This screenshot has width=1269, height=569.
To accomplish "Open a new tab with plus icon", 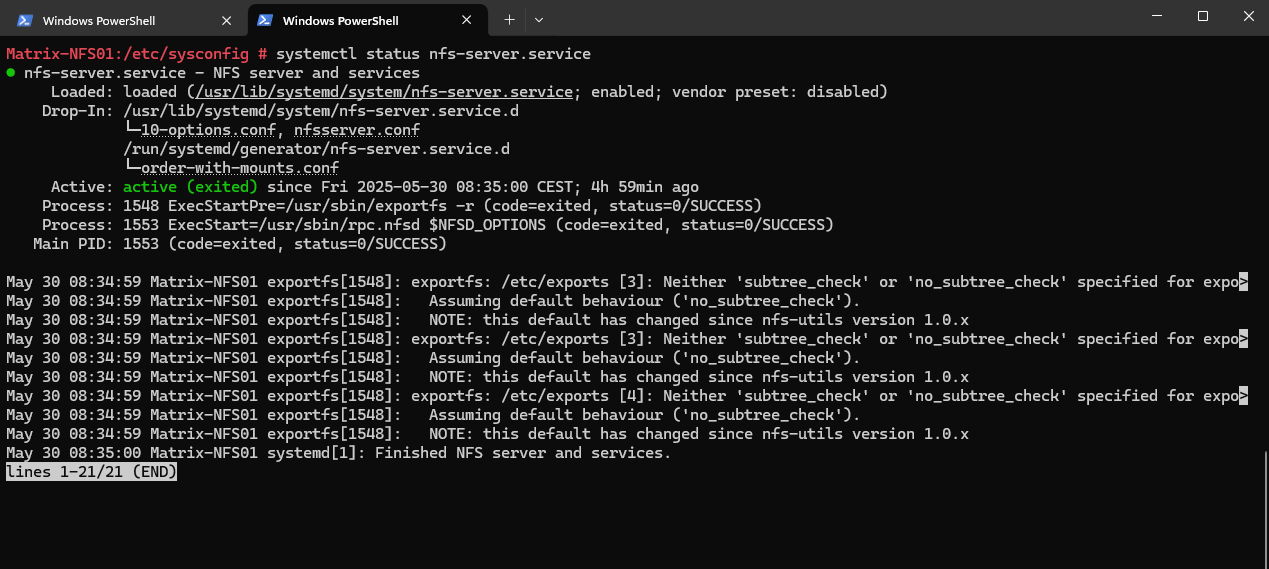I will [509, 19].
